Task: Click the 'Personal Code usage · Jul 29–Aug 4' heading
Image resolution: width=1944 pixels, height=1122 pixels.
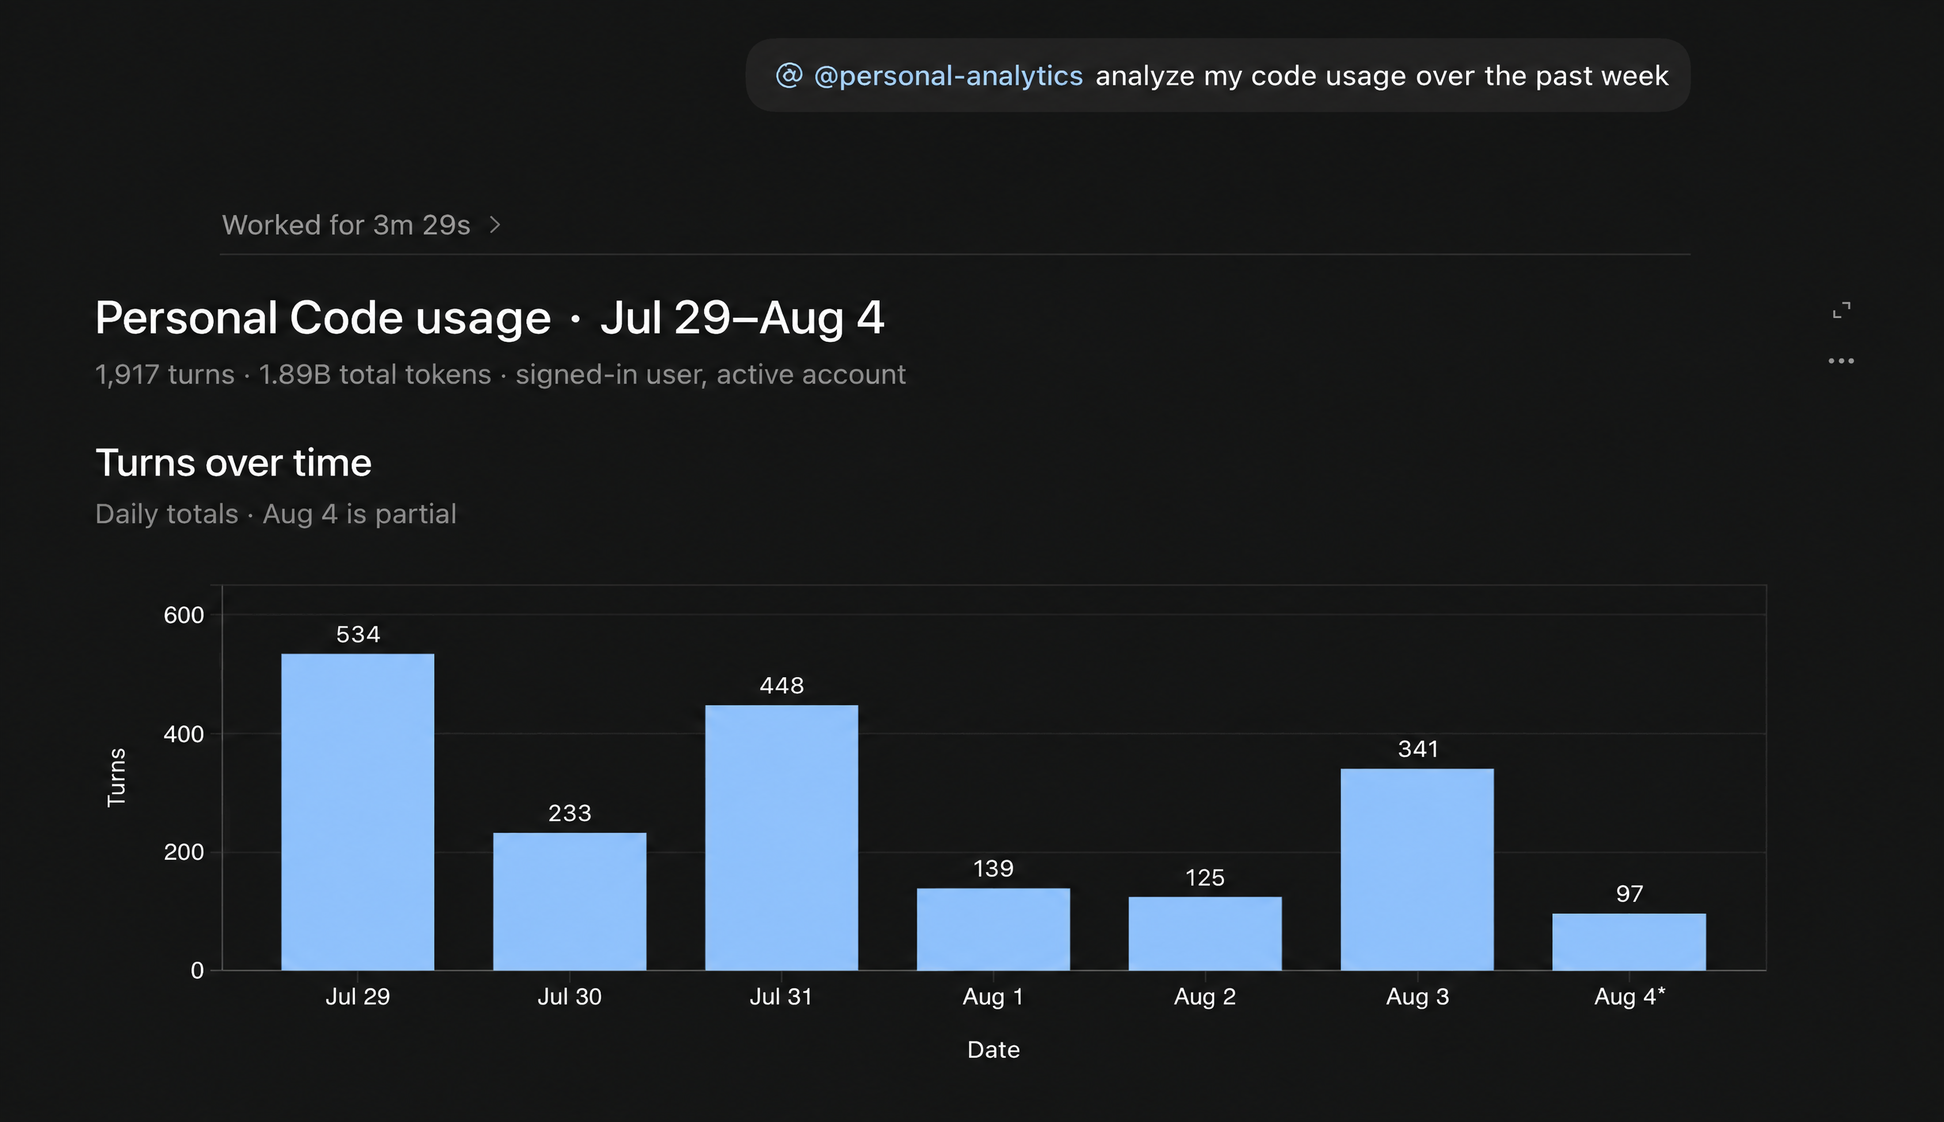Action: tap(490, 318)
